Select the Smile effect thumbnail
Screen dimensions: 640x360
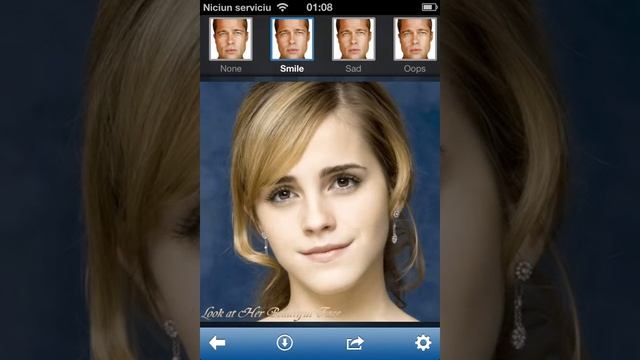tap(292, 39)
